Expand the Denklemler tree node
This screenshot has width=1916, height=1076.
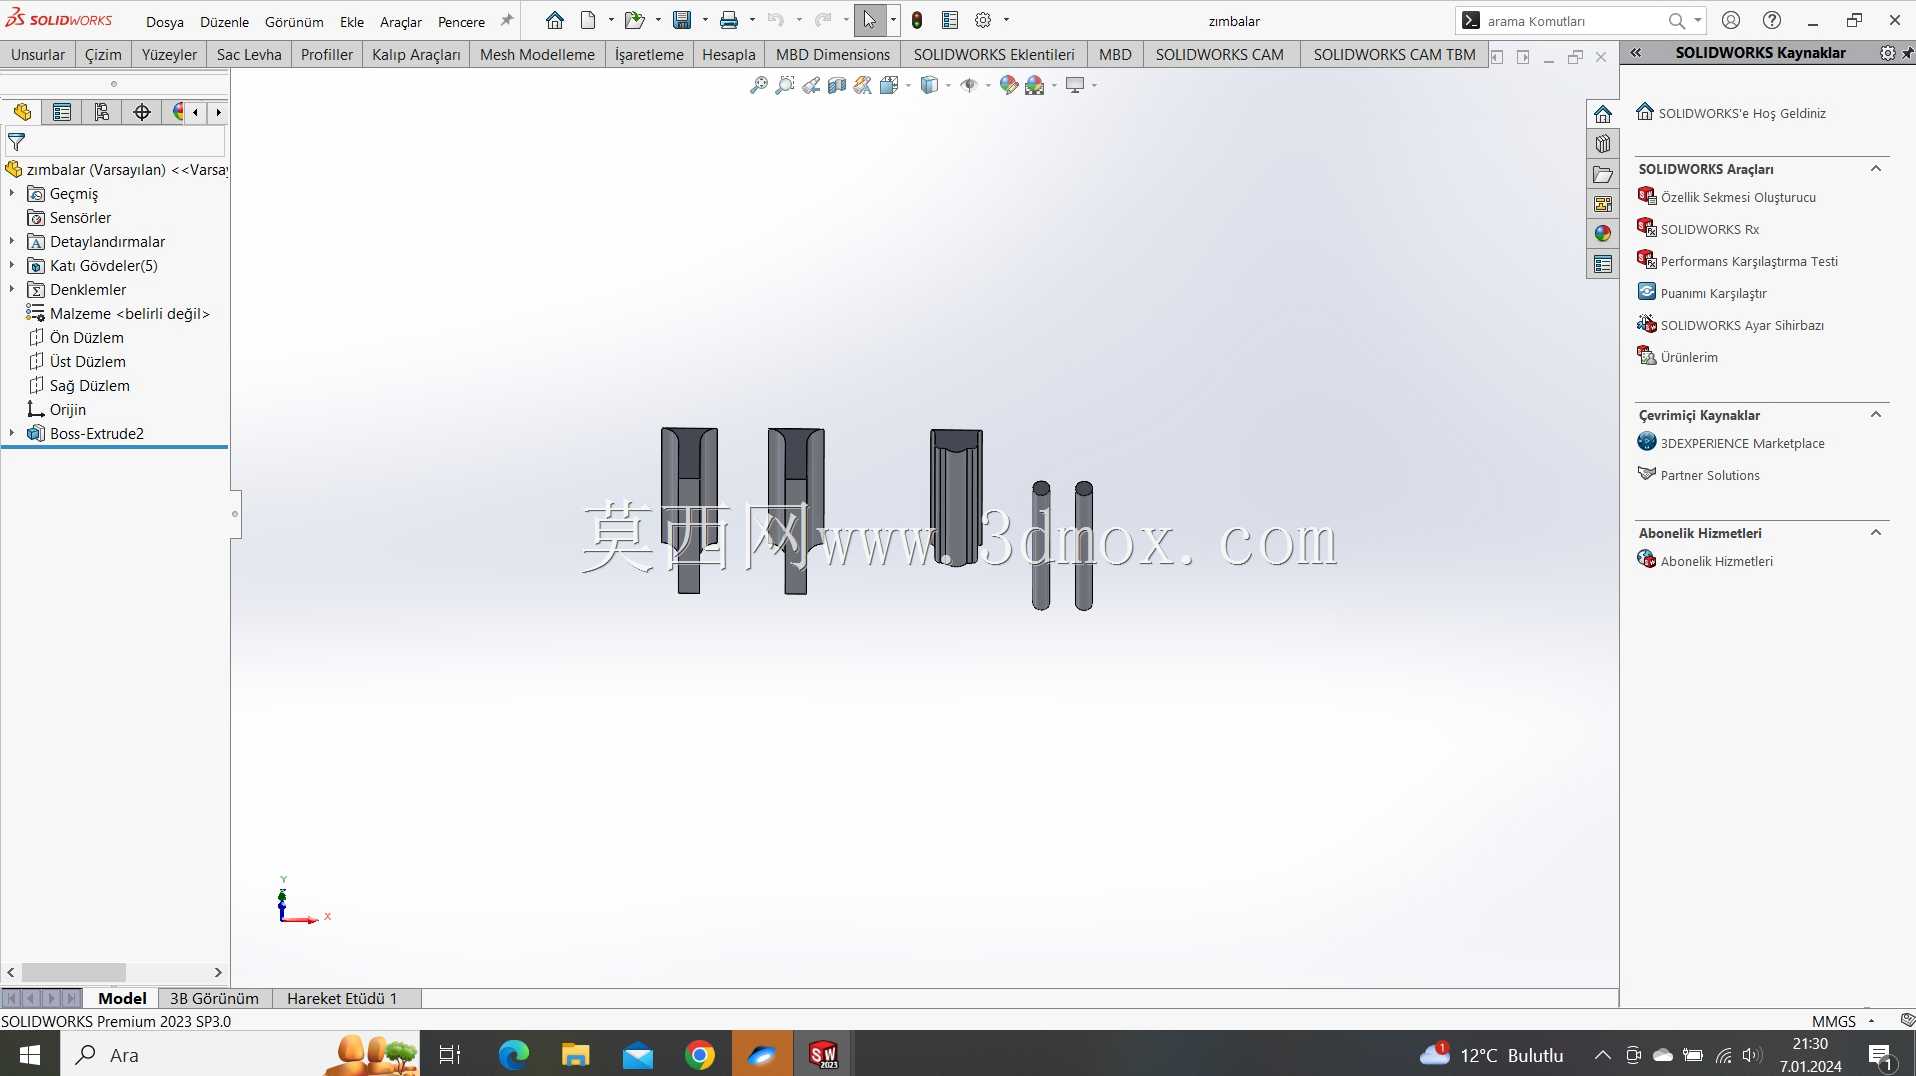tap(12, 289)
